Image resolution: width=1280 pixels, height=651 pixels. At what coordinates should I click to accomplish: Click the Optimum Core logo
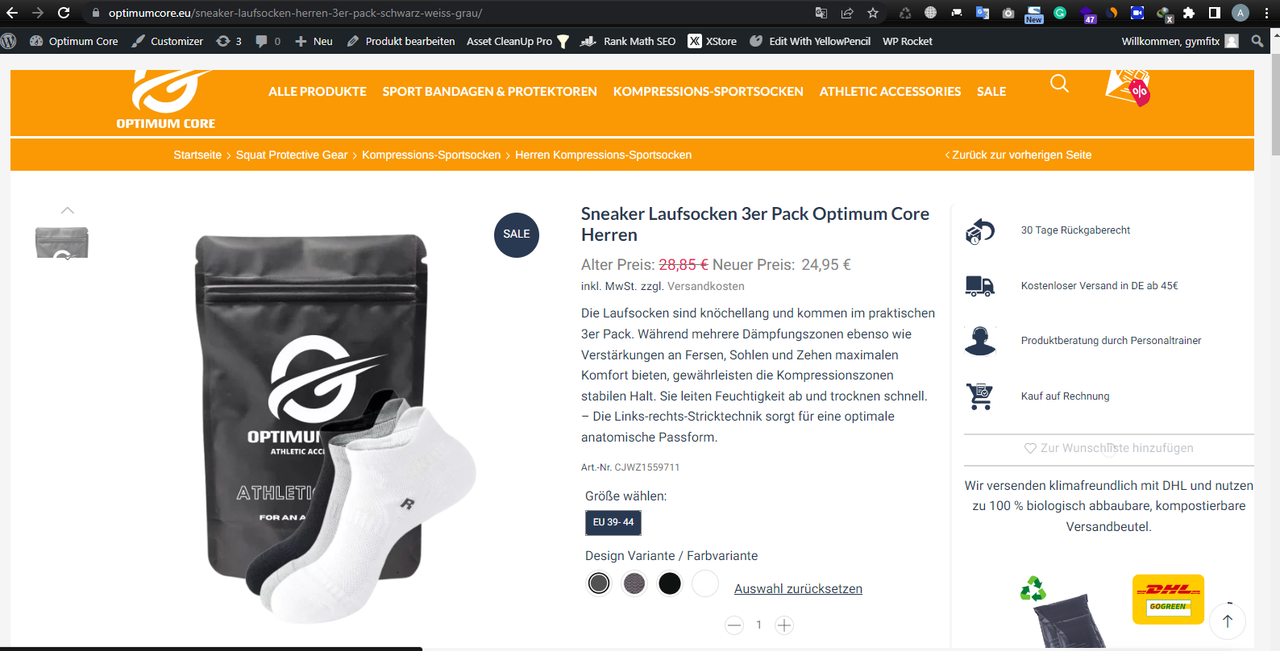click(x=166, y=99)
